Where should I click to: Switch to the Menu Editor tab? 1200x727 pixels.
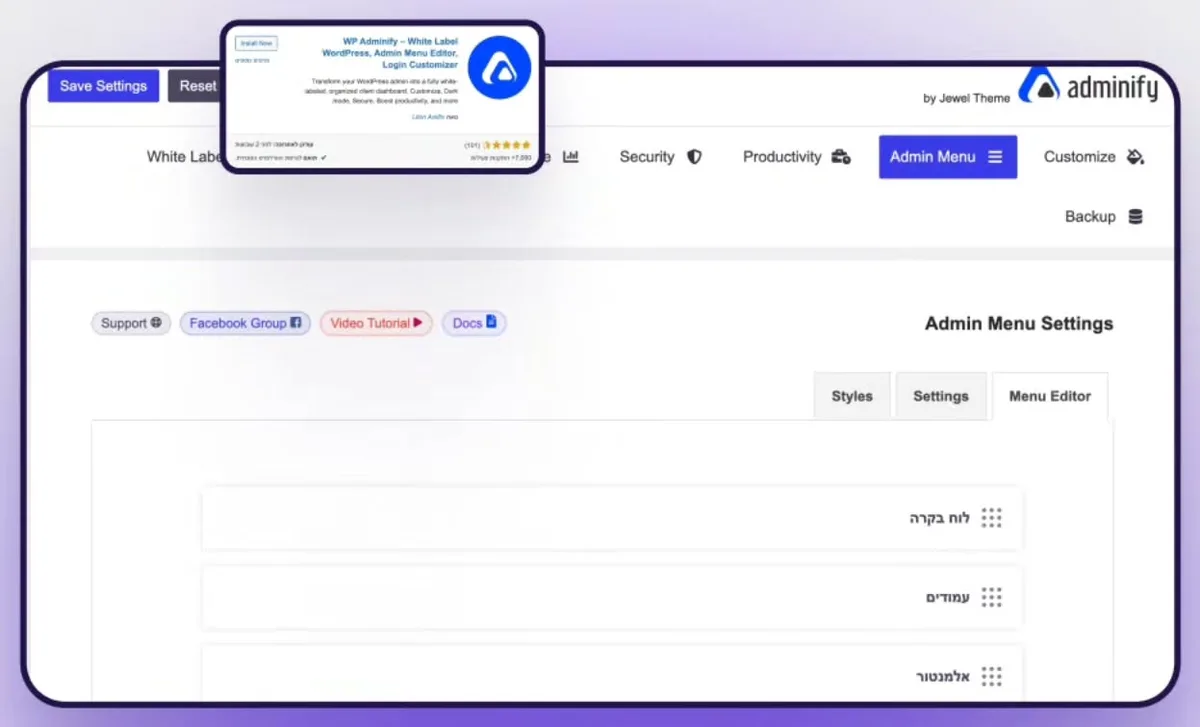(1050, 396)
